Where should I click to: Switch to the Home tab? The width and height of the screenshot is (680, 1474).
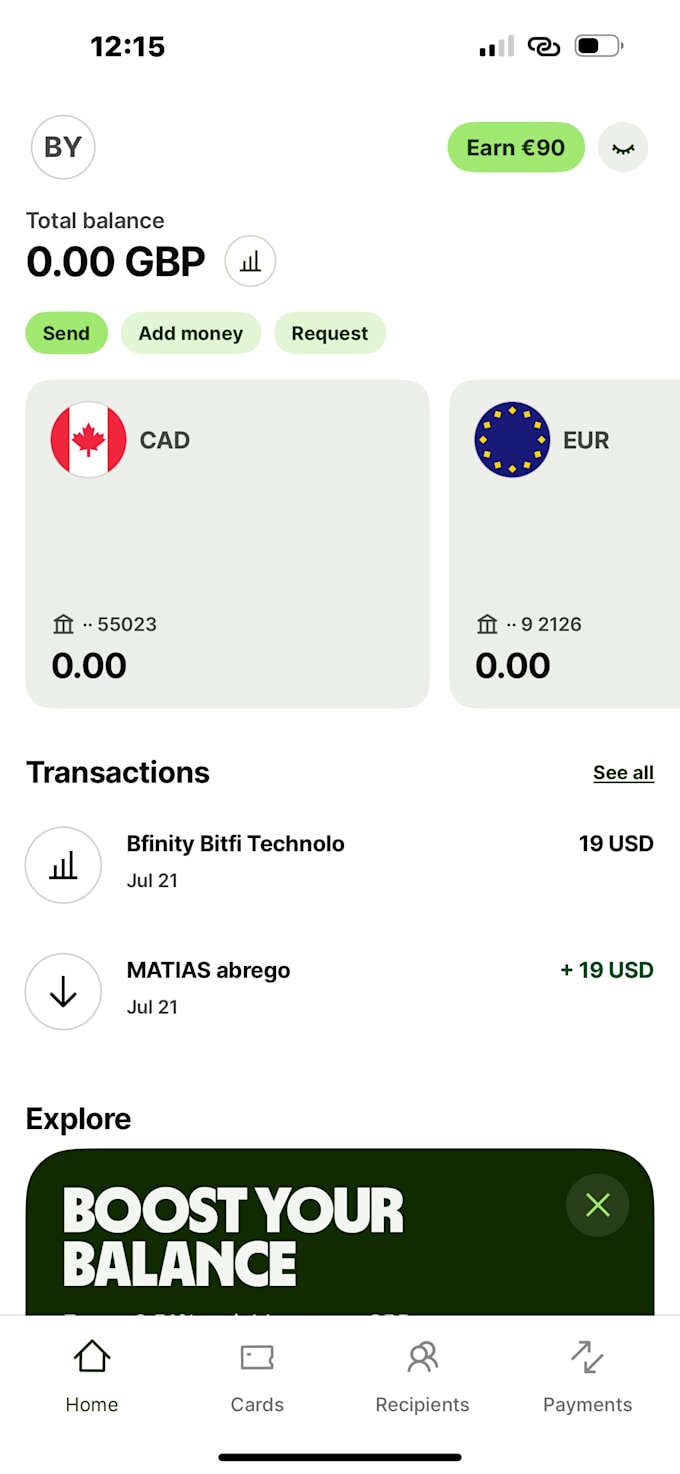tap(91, 1357)
